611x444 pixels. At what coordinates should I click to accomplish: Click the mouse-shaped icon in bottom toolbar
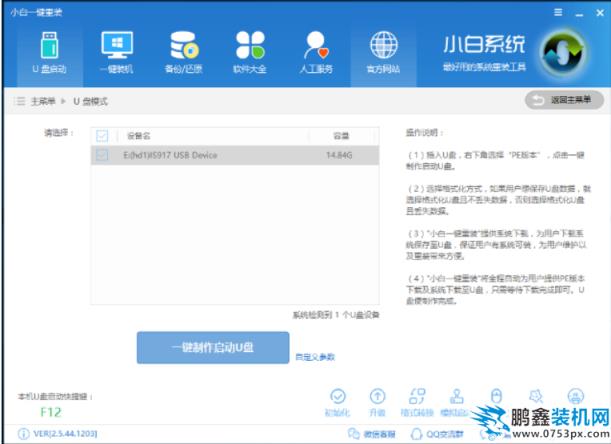pyautogui.click(x=496, y=396)
